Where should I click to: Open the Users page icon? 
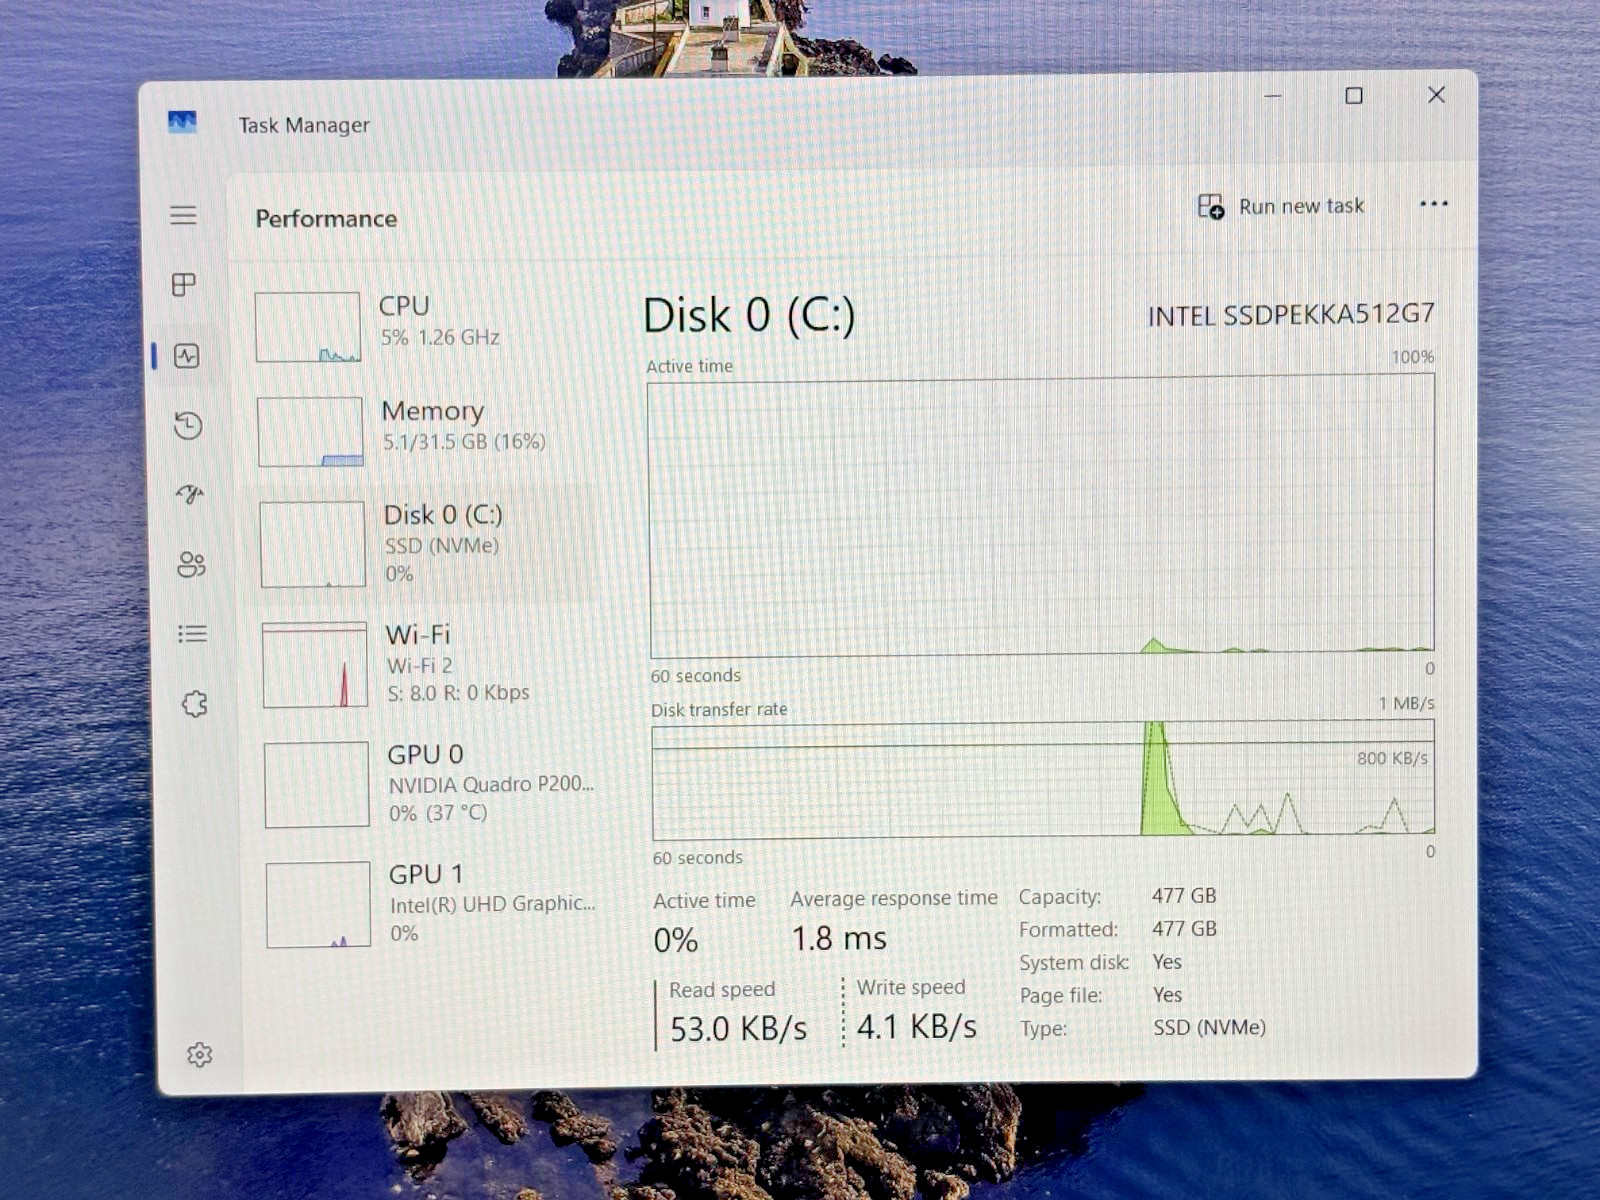[x=191, y=564]
